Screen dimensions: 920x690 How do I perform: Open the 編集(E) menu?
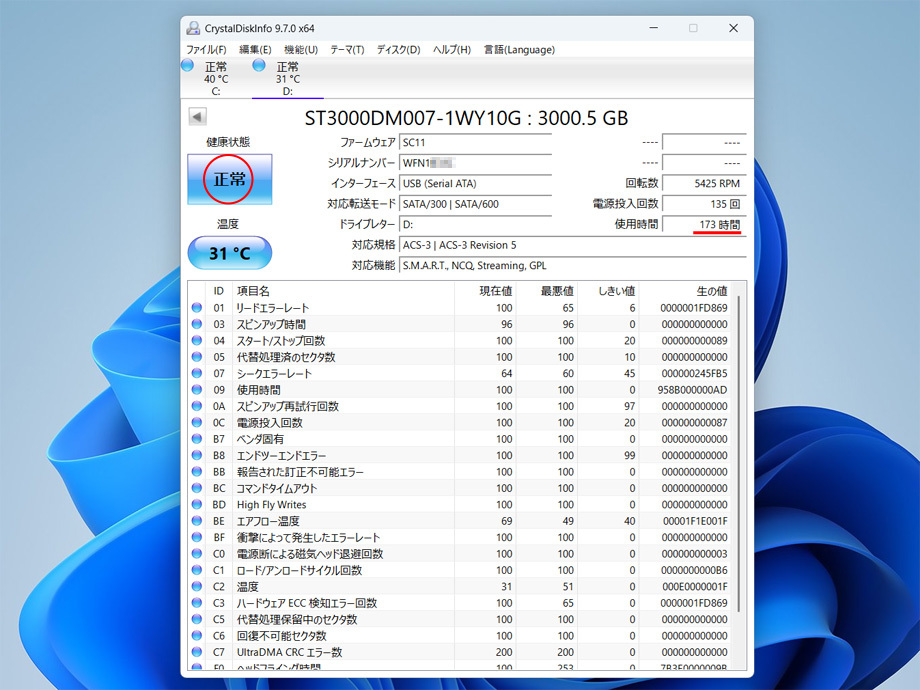tap(255, 50)
